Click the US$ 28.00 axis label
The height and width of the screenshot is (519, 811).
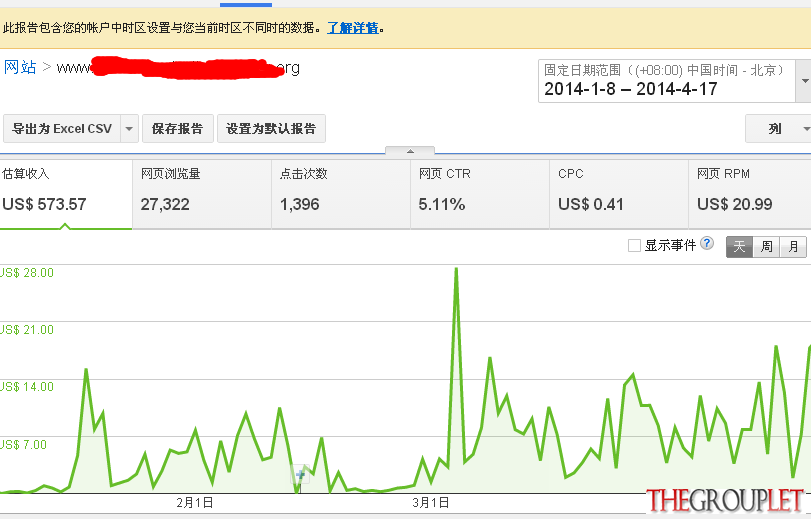pyautogui.click(x=27, y=273)
